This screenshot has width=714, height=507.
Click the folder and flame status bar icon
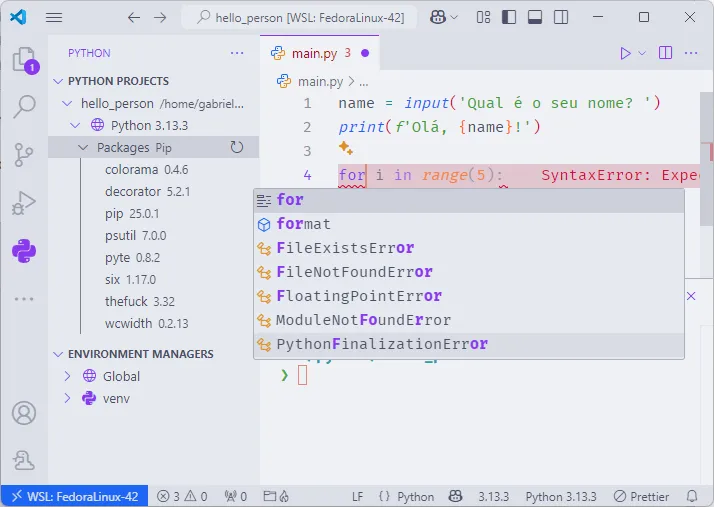tap(276, 496)
